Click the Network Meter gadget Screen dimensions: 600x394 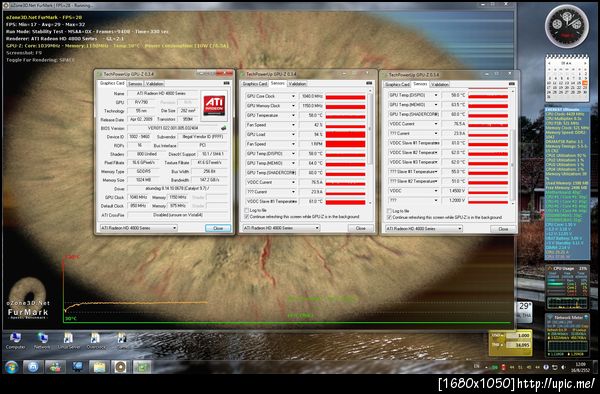567,336
